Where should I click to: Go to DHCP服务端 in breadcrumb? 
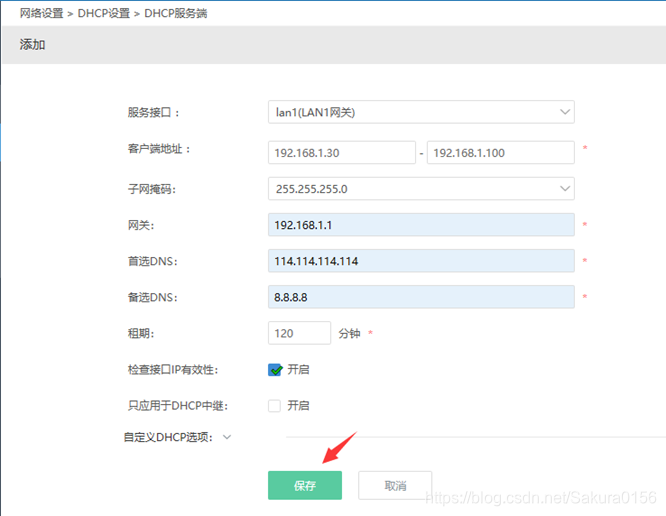175,13
